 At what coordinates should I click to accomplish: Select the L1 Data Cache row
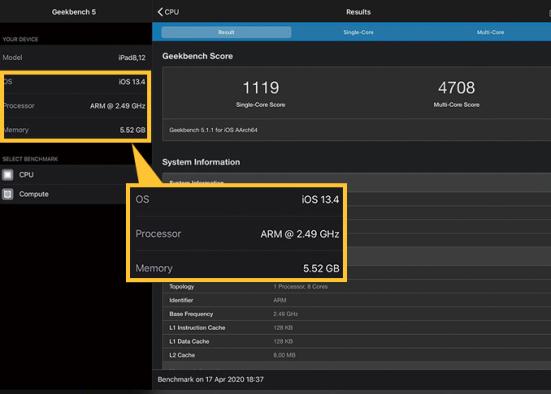pyautogui.click(x=357, y=341)
